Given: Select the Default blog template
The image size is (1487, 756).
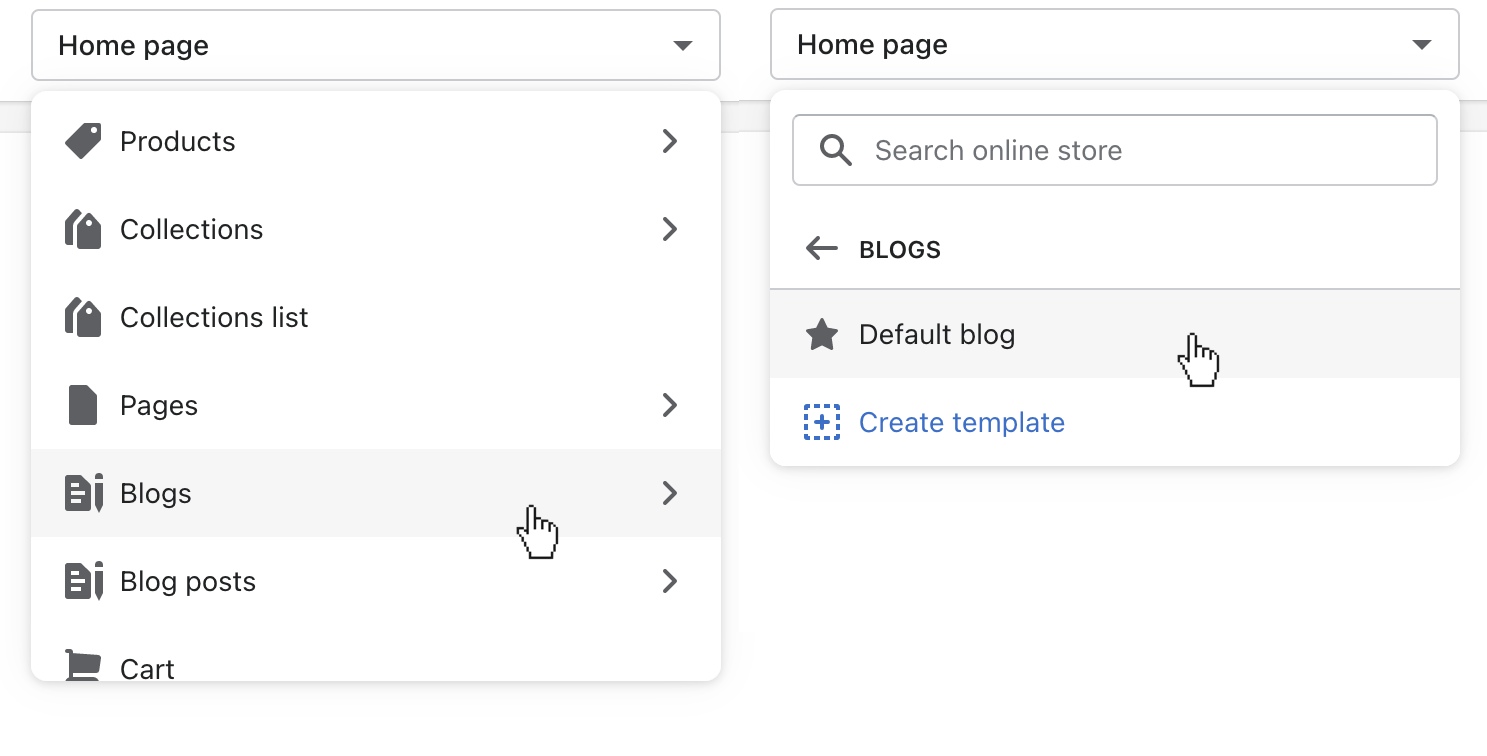Looking at the screenshot, I should 937,335.
